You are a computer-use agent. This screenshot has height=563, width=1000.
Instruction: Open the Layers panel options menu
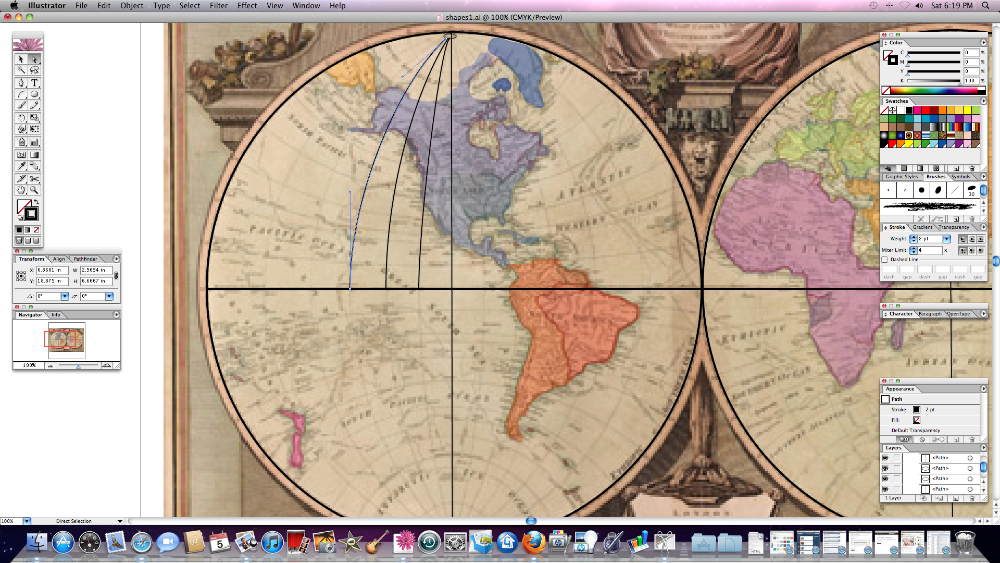click(983, 448)
